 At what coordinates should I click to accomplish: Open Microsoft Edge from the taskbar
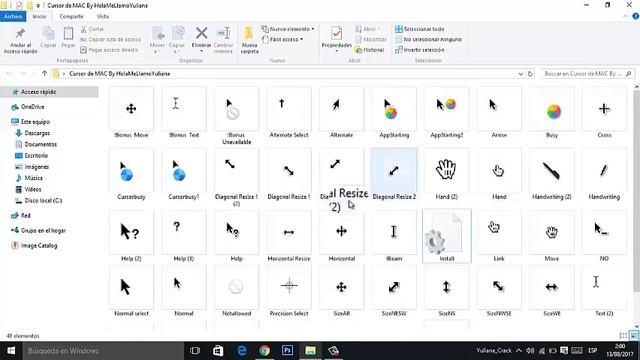point(242,351)
